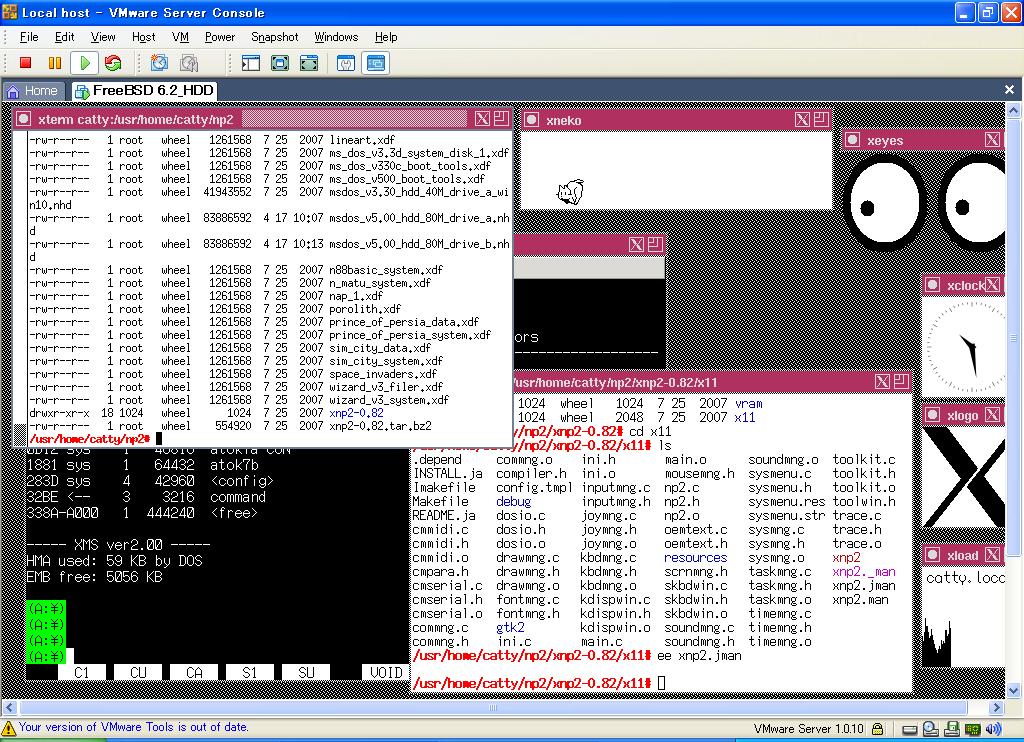Open the VM menu

click(180, 37)
